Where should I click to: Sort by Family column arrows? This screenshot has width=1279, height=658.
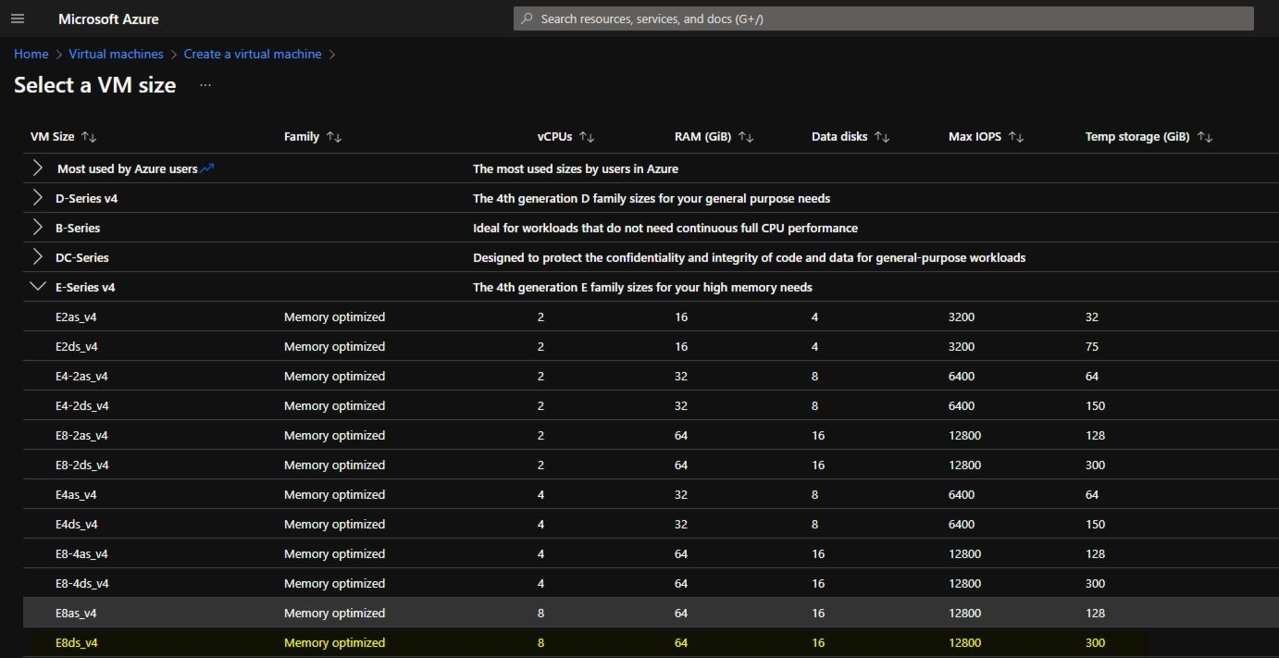(x=334, y=137)
